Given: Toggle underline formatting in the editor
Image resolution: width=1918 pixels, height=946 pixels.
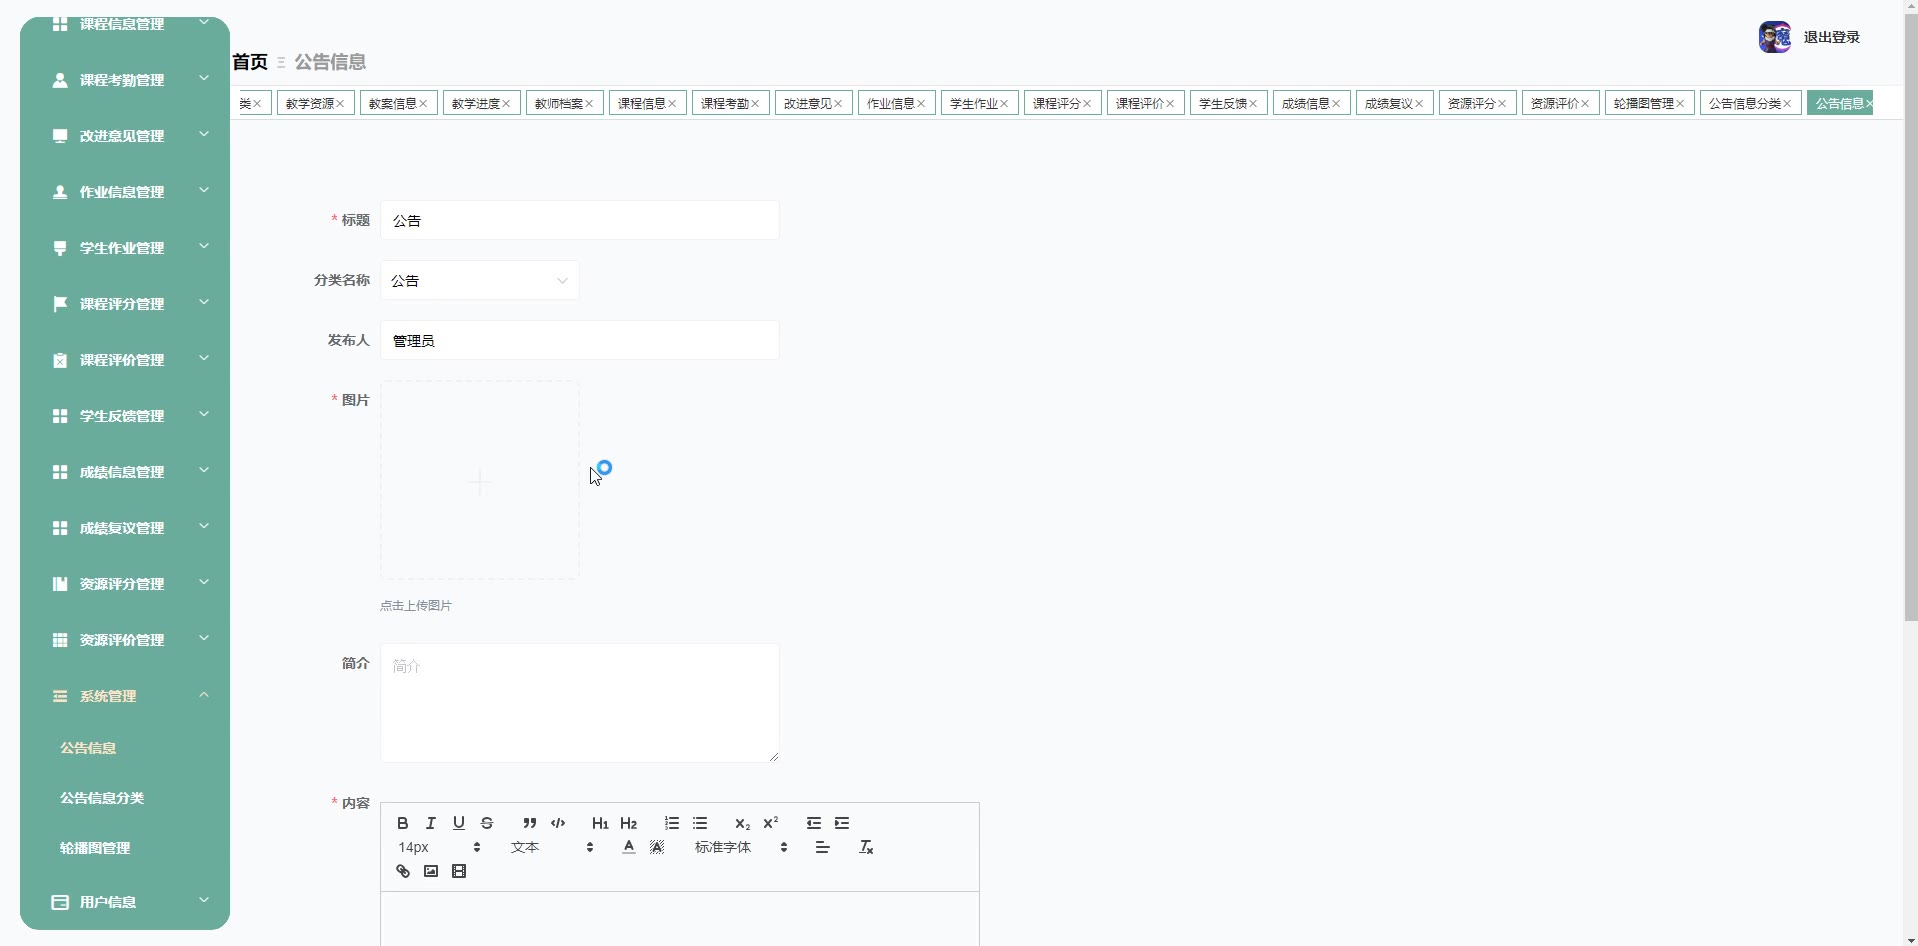Looking at the screenshot, I should [x=459, y=823].
